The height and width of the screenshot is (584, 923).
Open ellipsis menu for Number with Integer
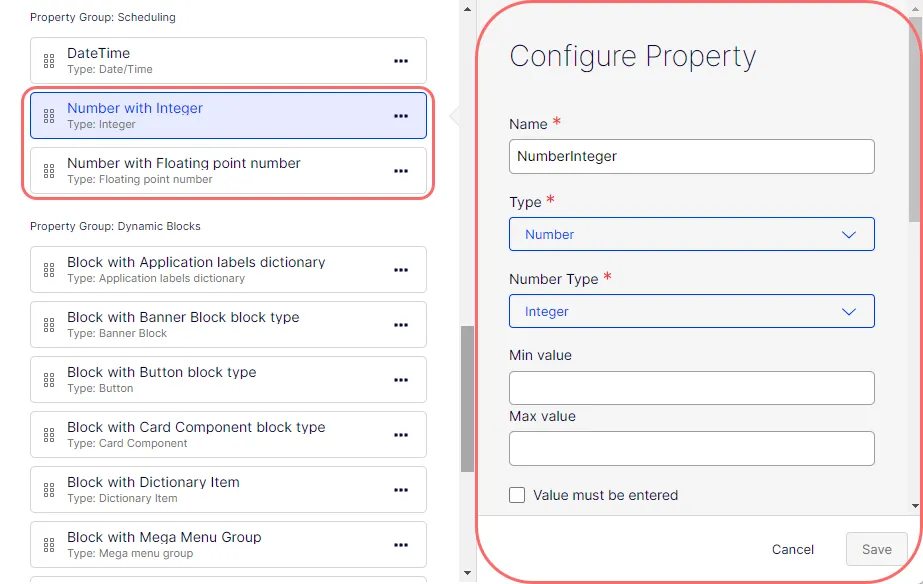[x=401, y=116]
